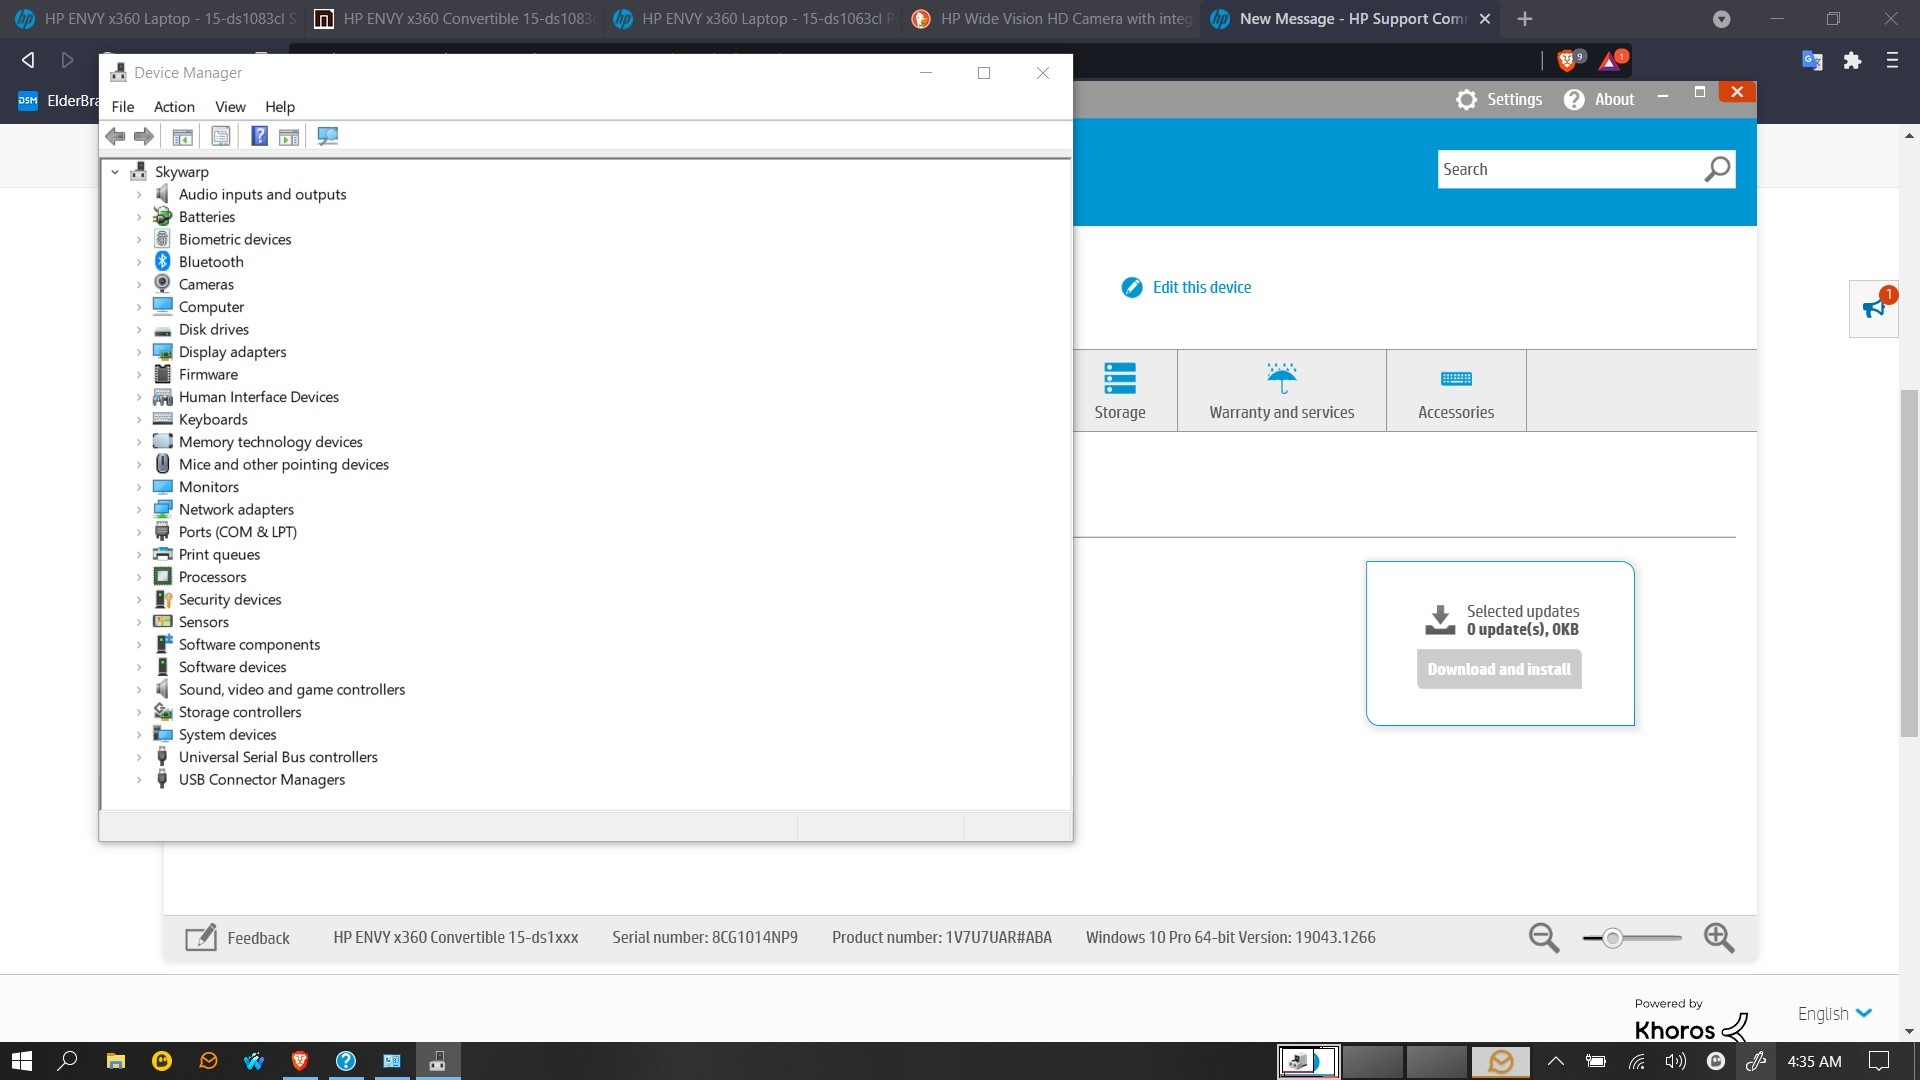
Task: Open the Action menu
Action: [174, 107]
